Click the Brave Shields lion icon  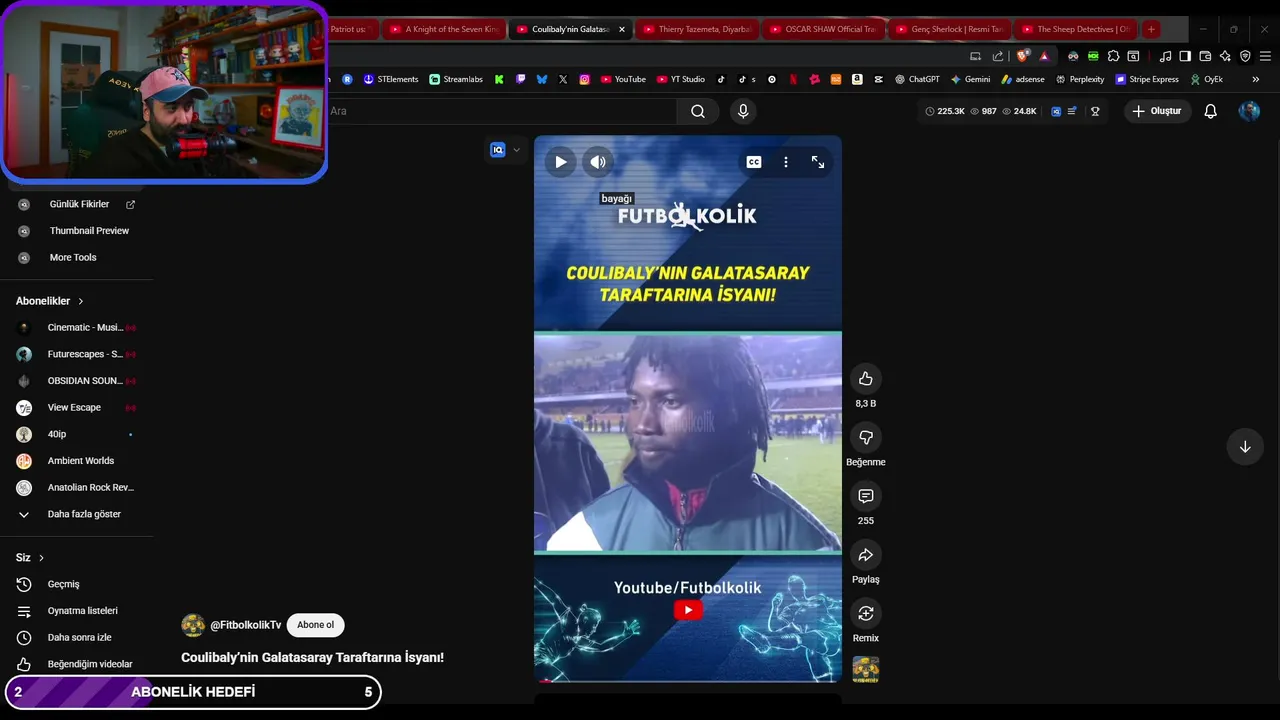click(1022, 56)
